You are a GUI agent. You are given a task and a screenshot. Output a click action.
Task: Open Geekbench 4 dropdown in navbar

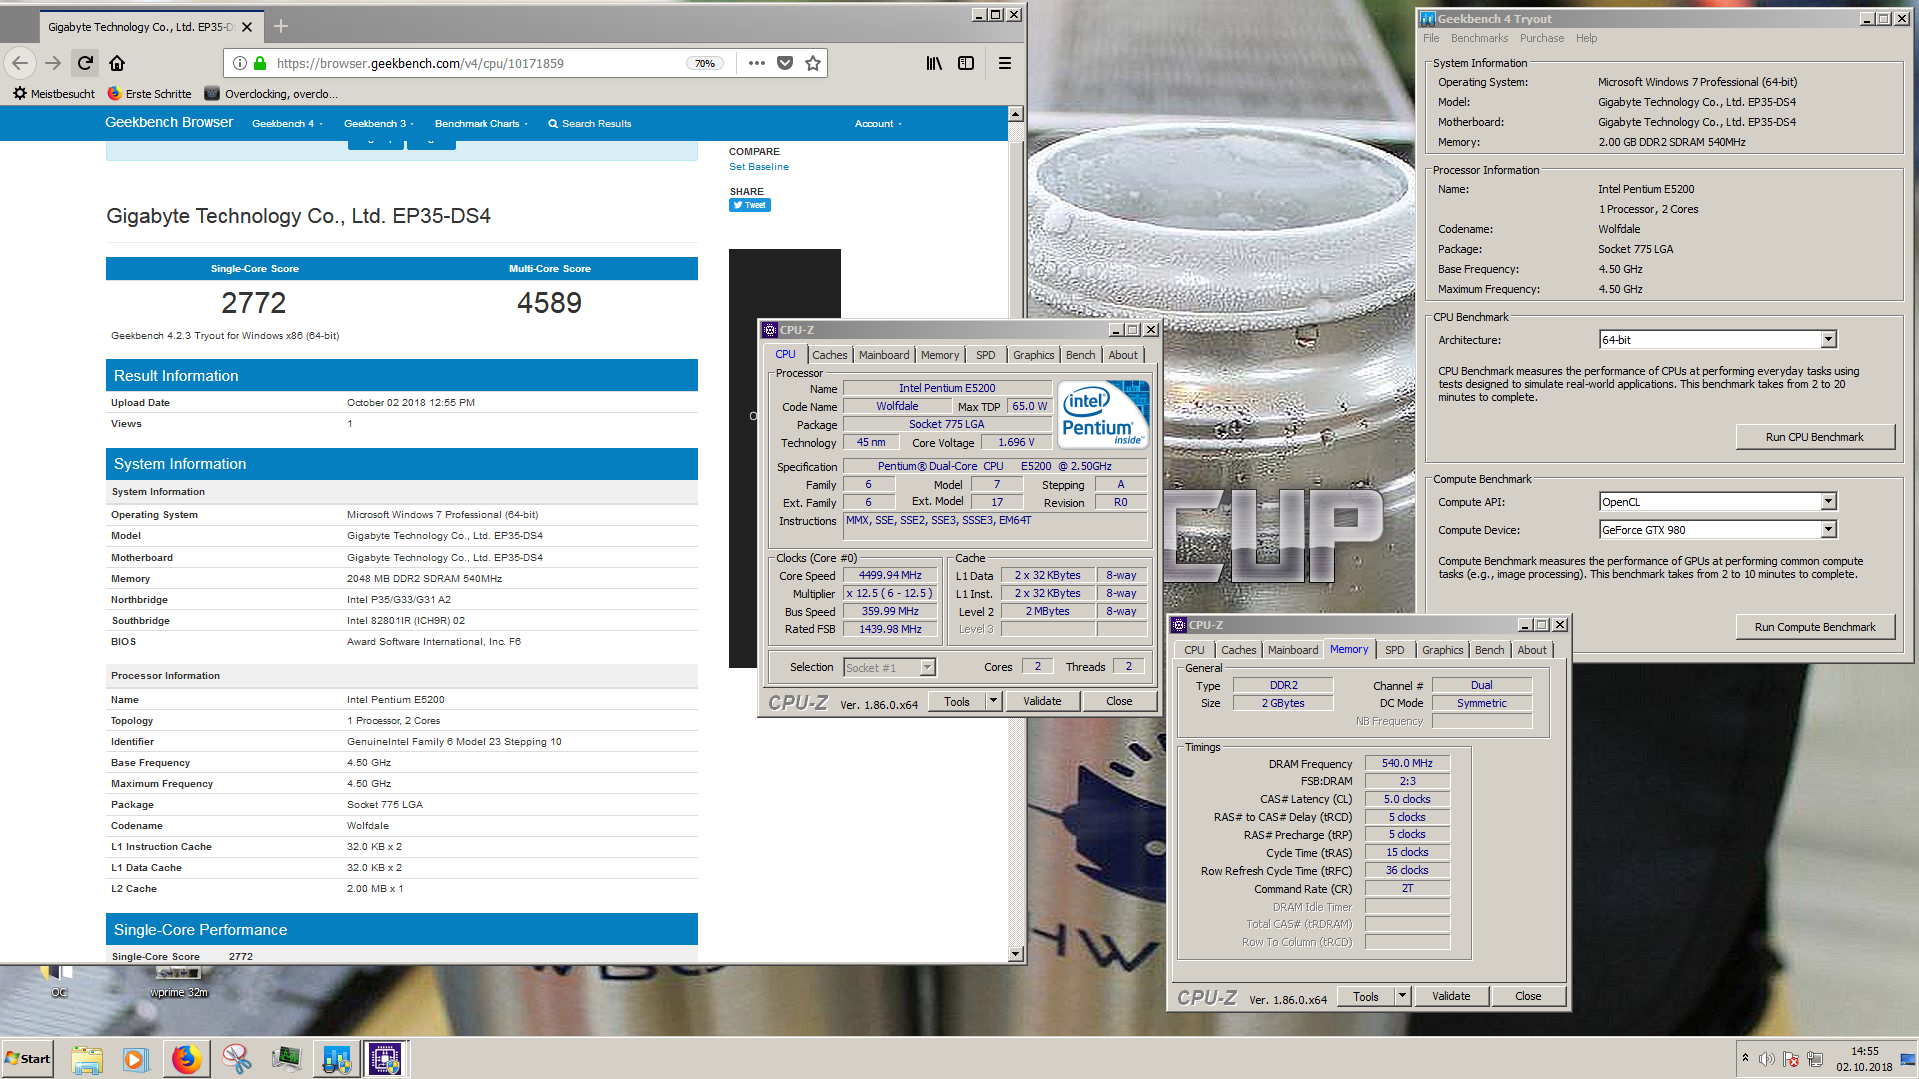pos(287,124)
